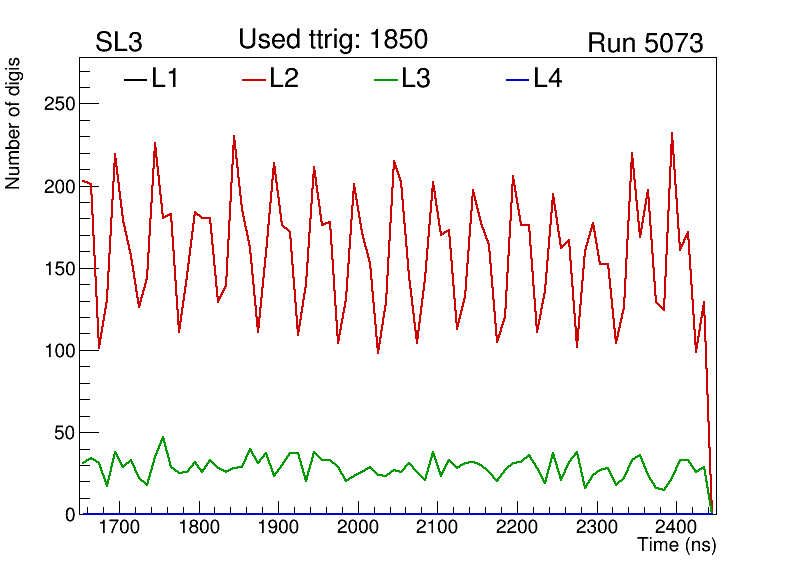Click the 250 tick label on y-axis
The height and width of the screenshot is (572, 796).
coord(58,104)
